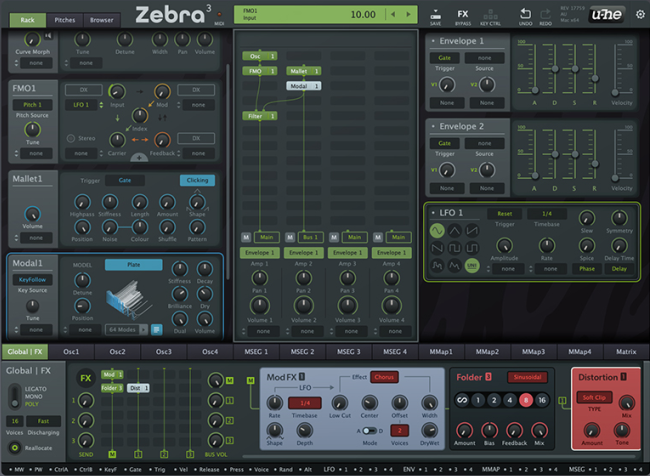Toggle the Mod FX A/D mode switch
The image size is (650, 476).
pos(369,431)
